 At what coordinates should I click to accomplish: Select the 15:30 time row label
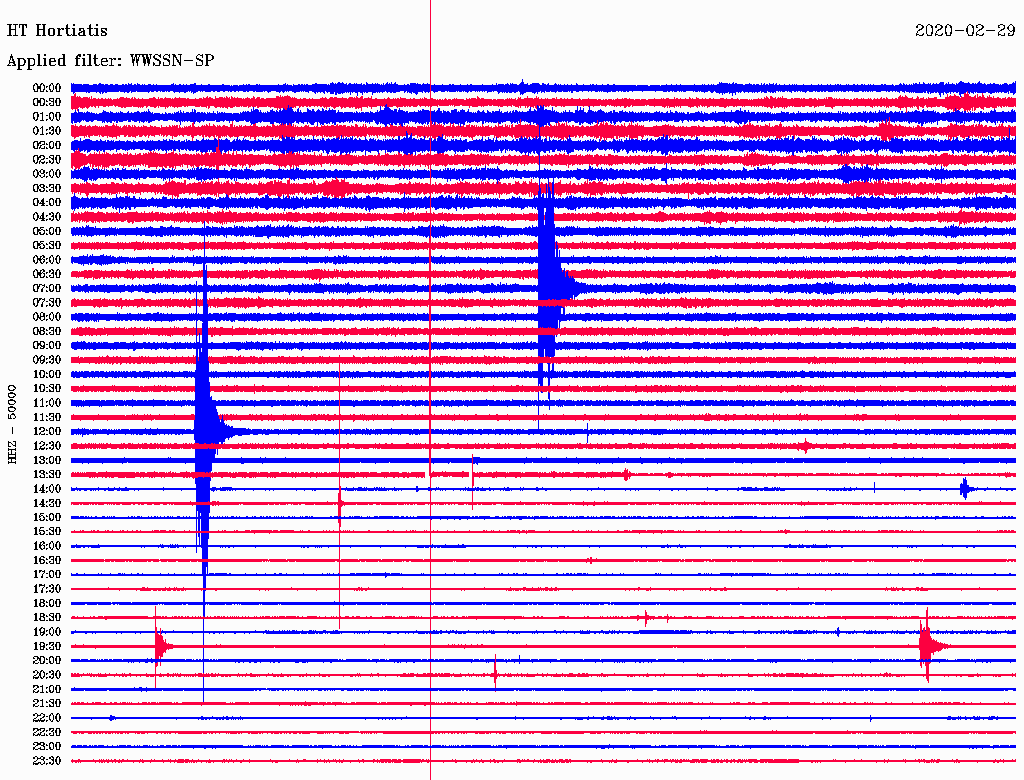coord(47,532)
